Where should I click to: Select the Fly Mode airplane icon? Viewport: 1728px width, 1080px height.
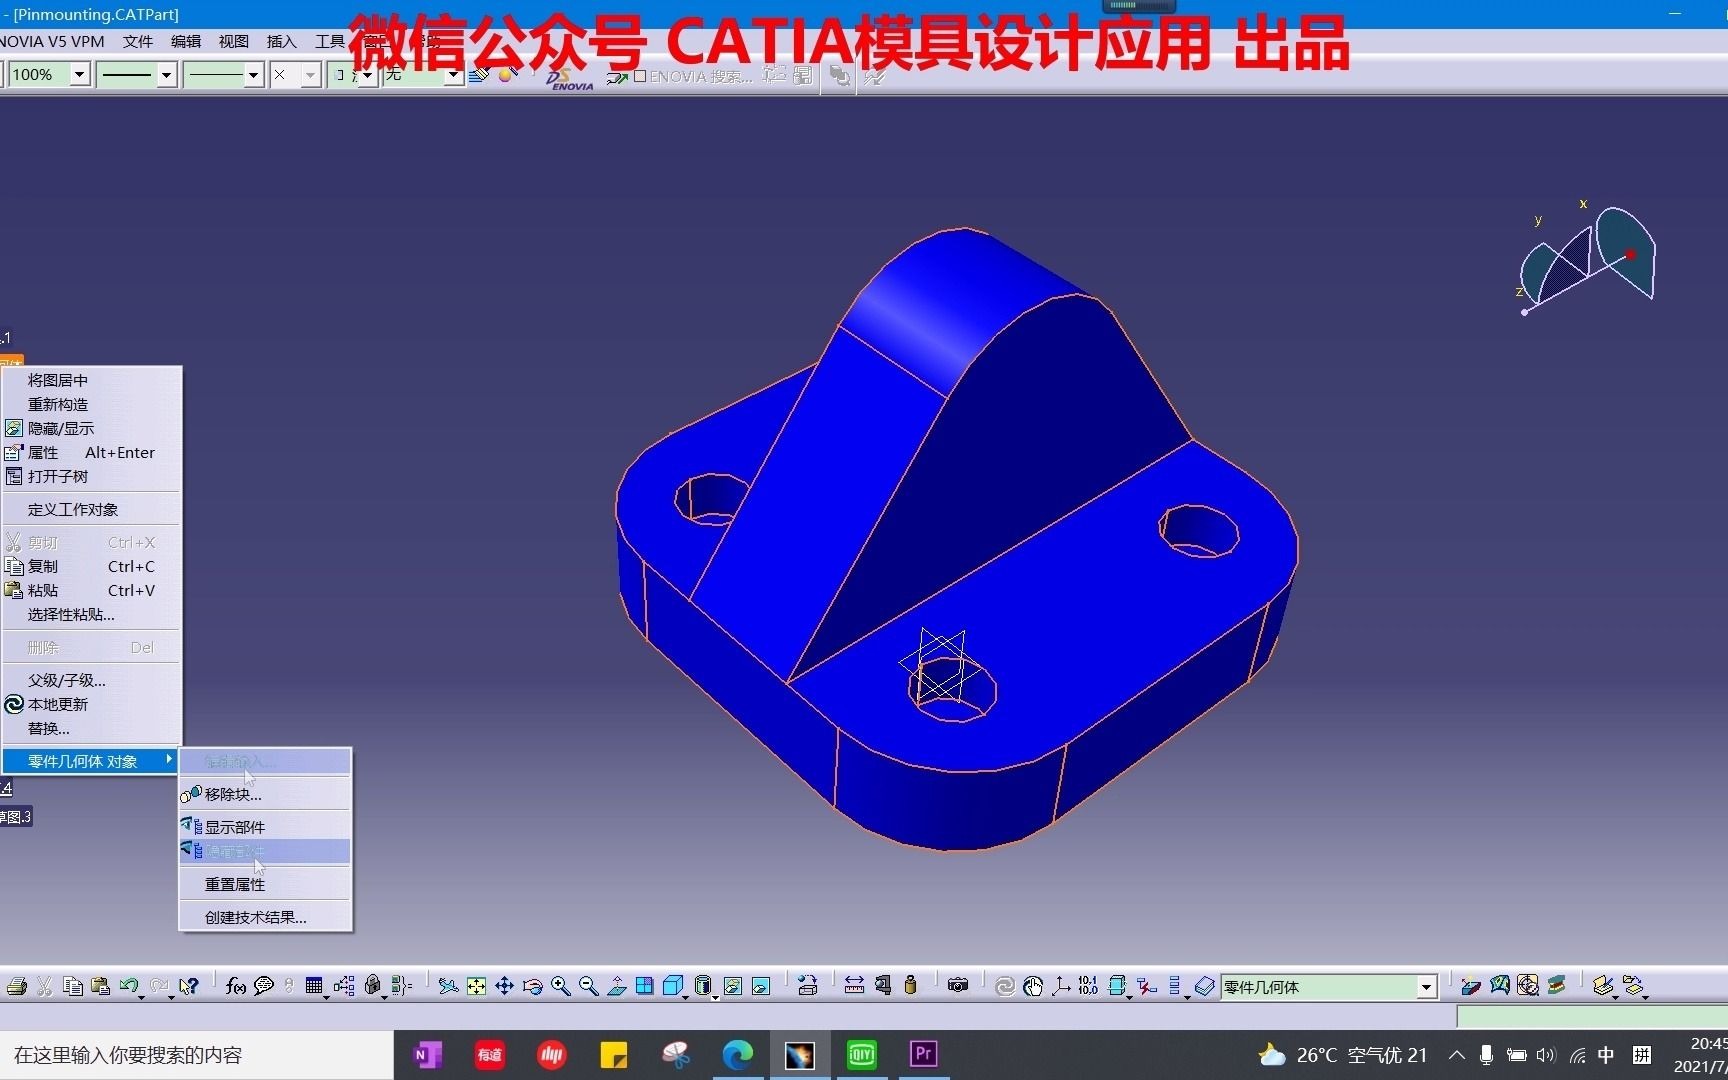click(448, 986)
